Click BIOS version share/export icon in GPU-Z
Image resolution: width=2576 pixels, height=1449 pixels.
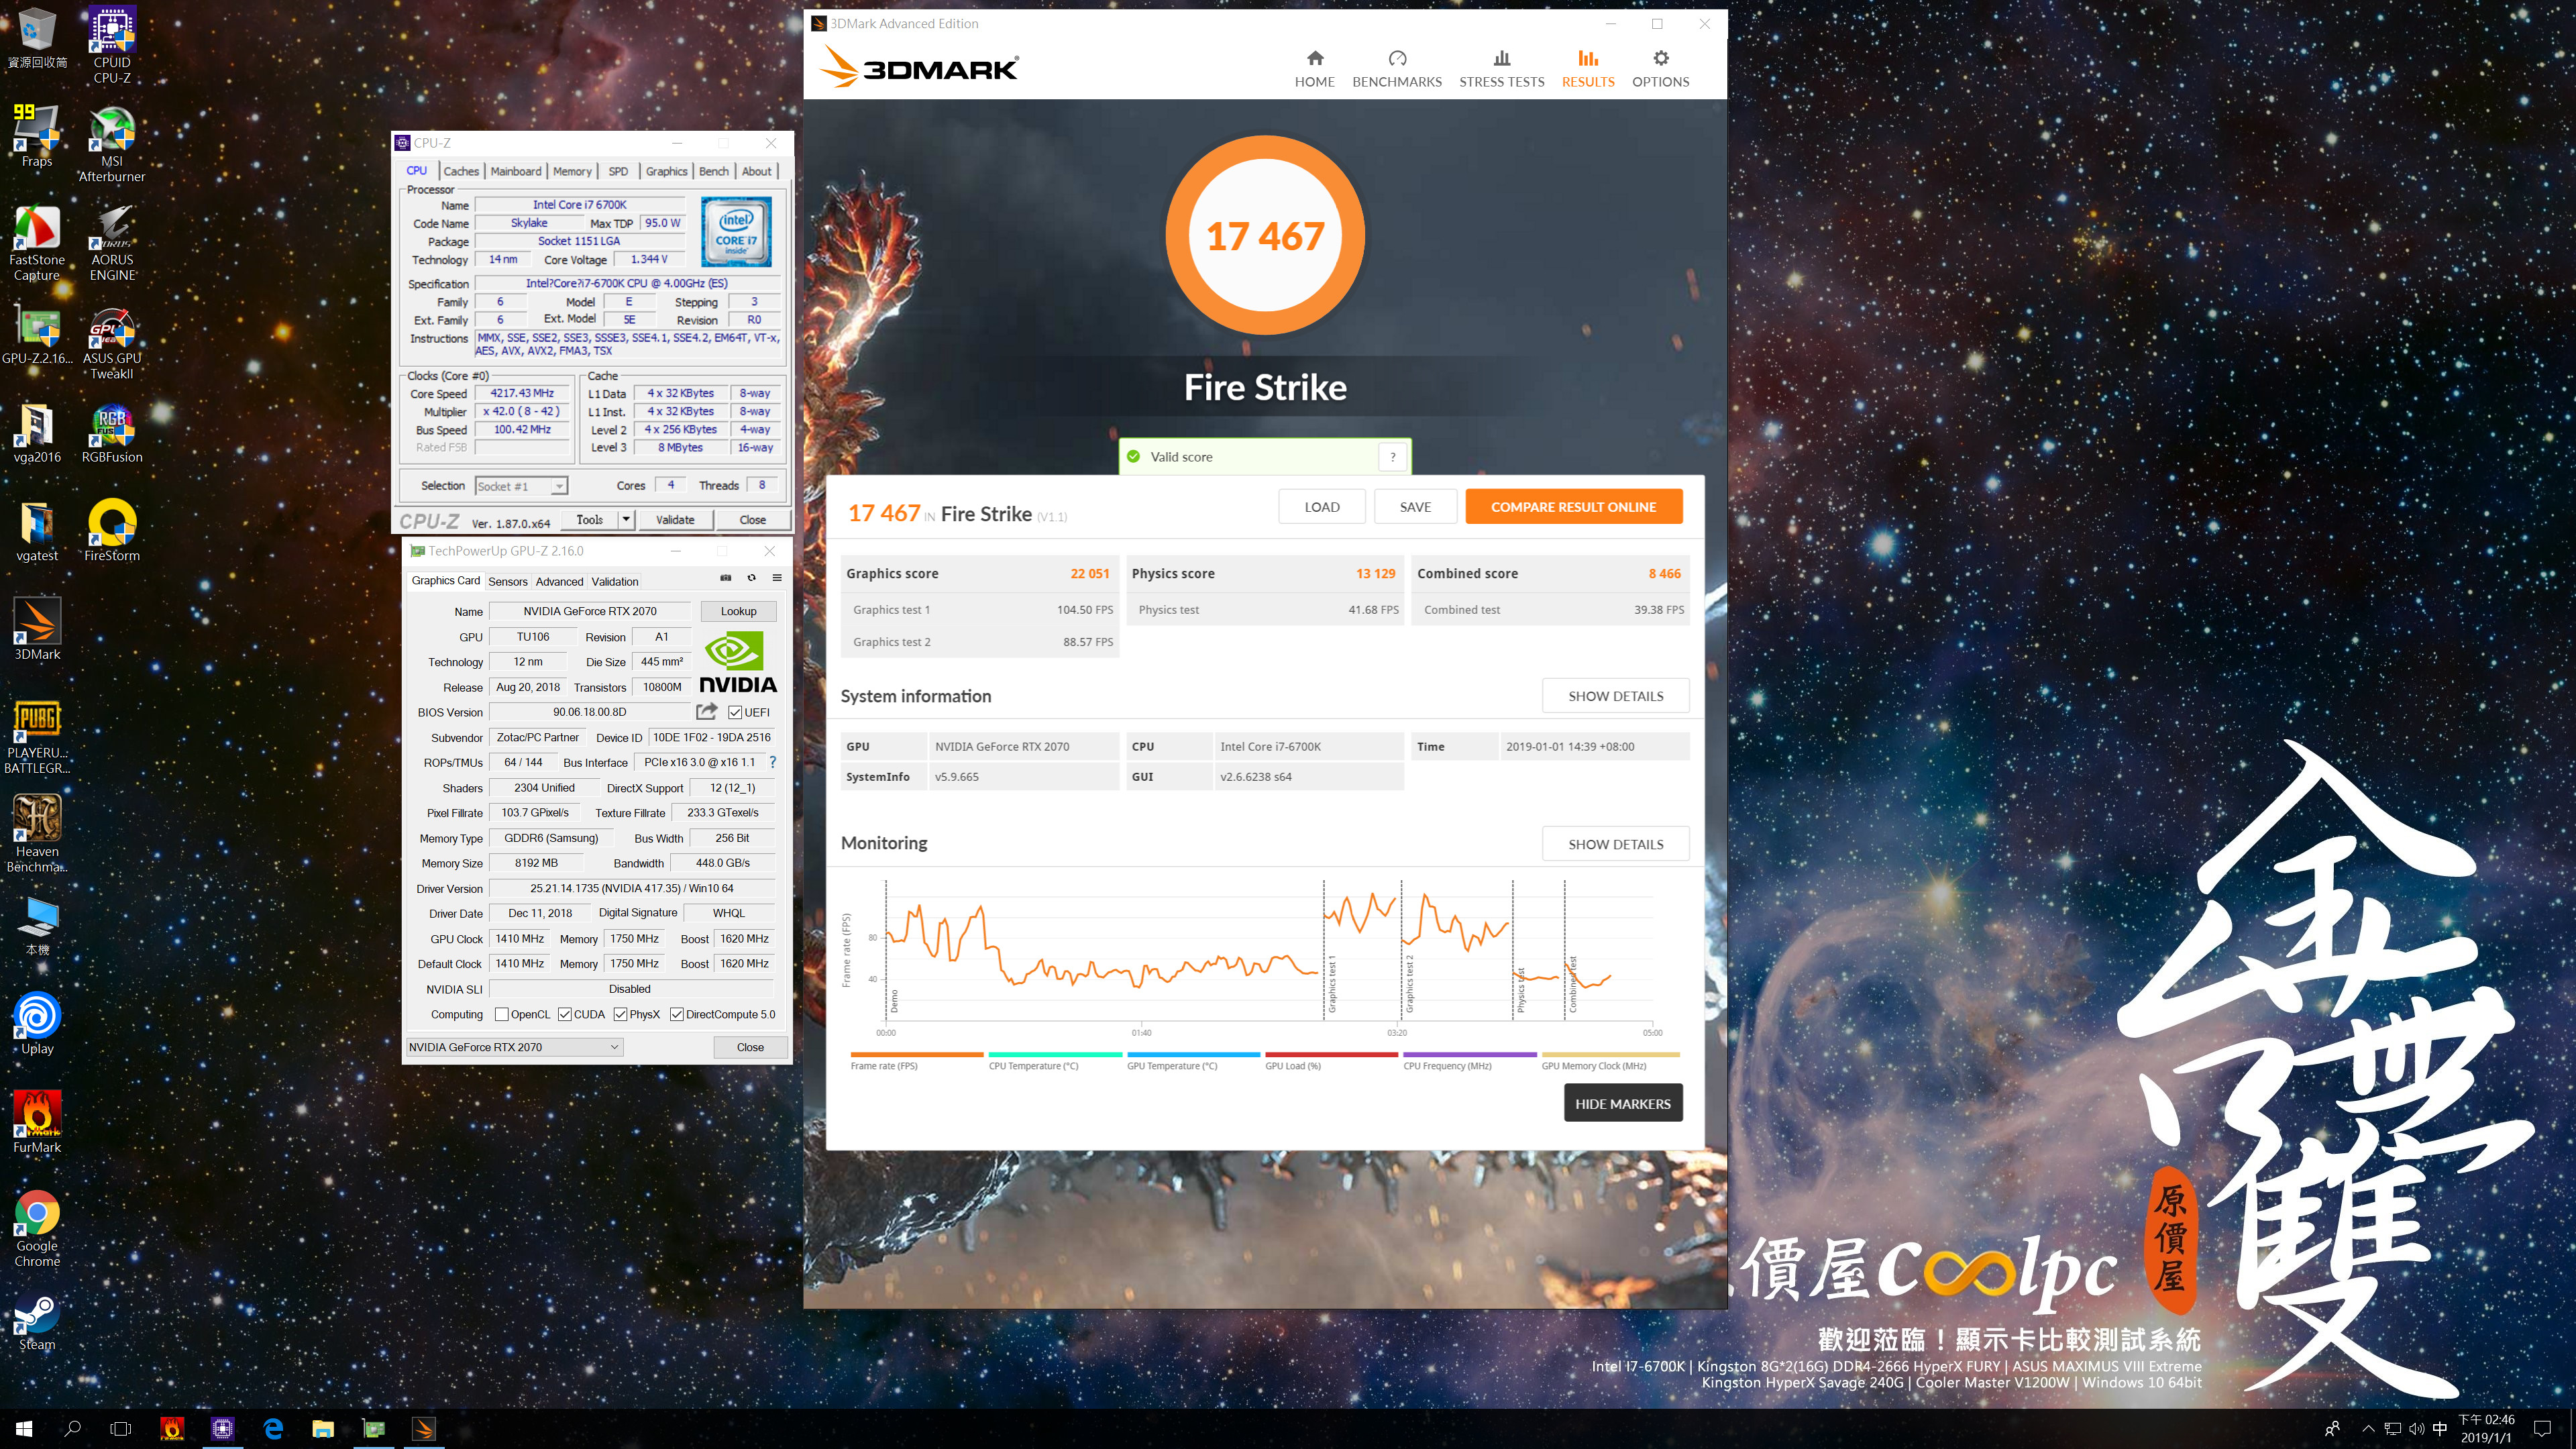707,711
